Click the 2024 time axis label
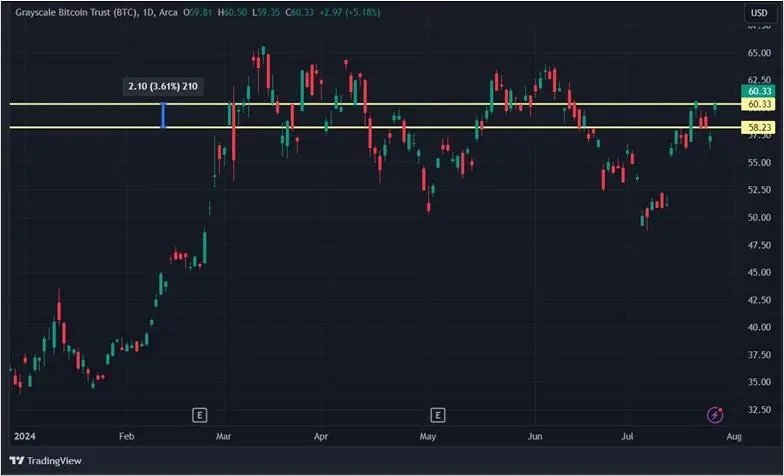Screen dimensions: 784x476 click(x=24, y=436)
